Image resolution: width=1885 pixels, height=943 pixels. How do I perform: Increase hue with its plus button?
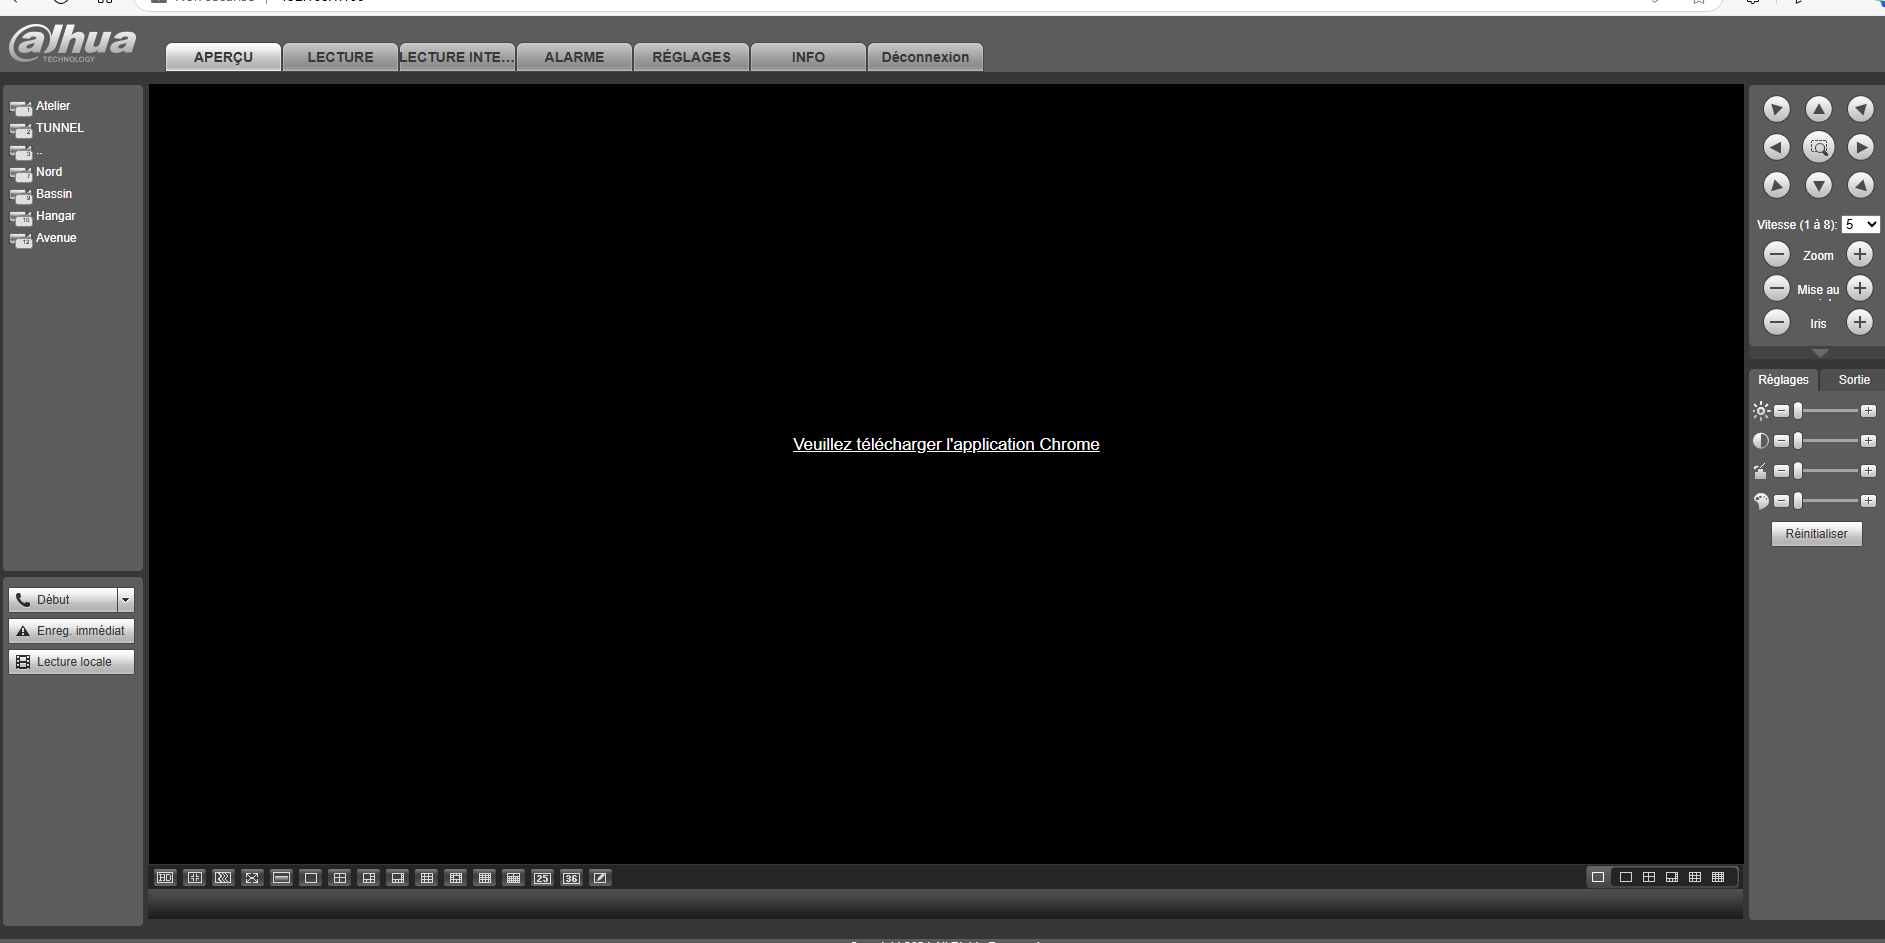[x=1867, y=501]
